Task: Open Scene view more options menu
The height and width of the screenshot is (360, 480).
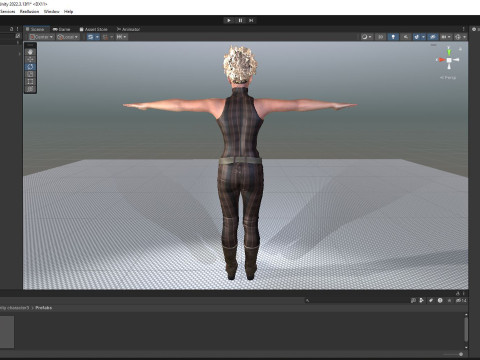Action: pos(463,29)
